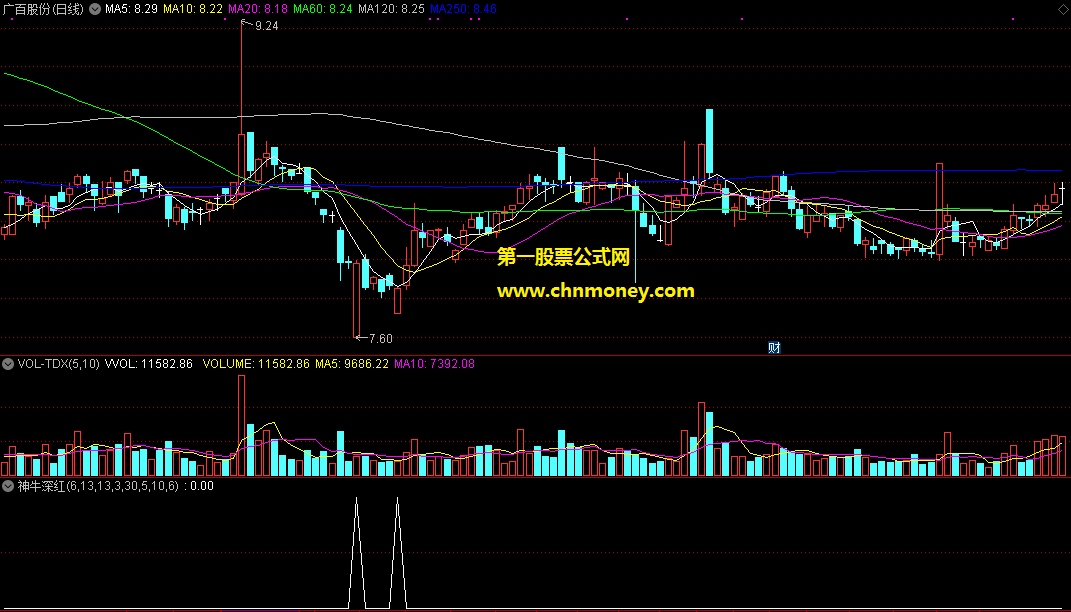Screen dimensions: 1071x612
Task: Expand the VOL-TDX indicator dropdown arrow
Action: (8, 364)
